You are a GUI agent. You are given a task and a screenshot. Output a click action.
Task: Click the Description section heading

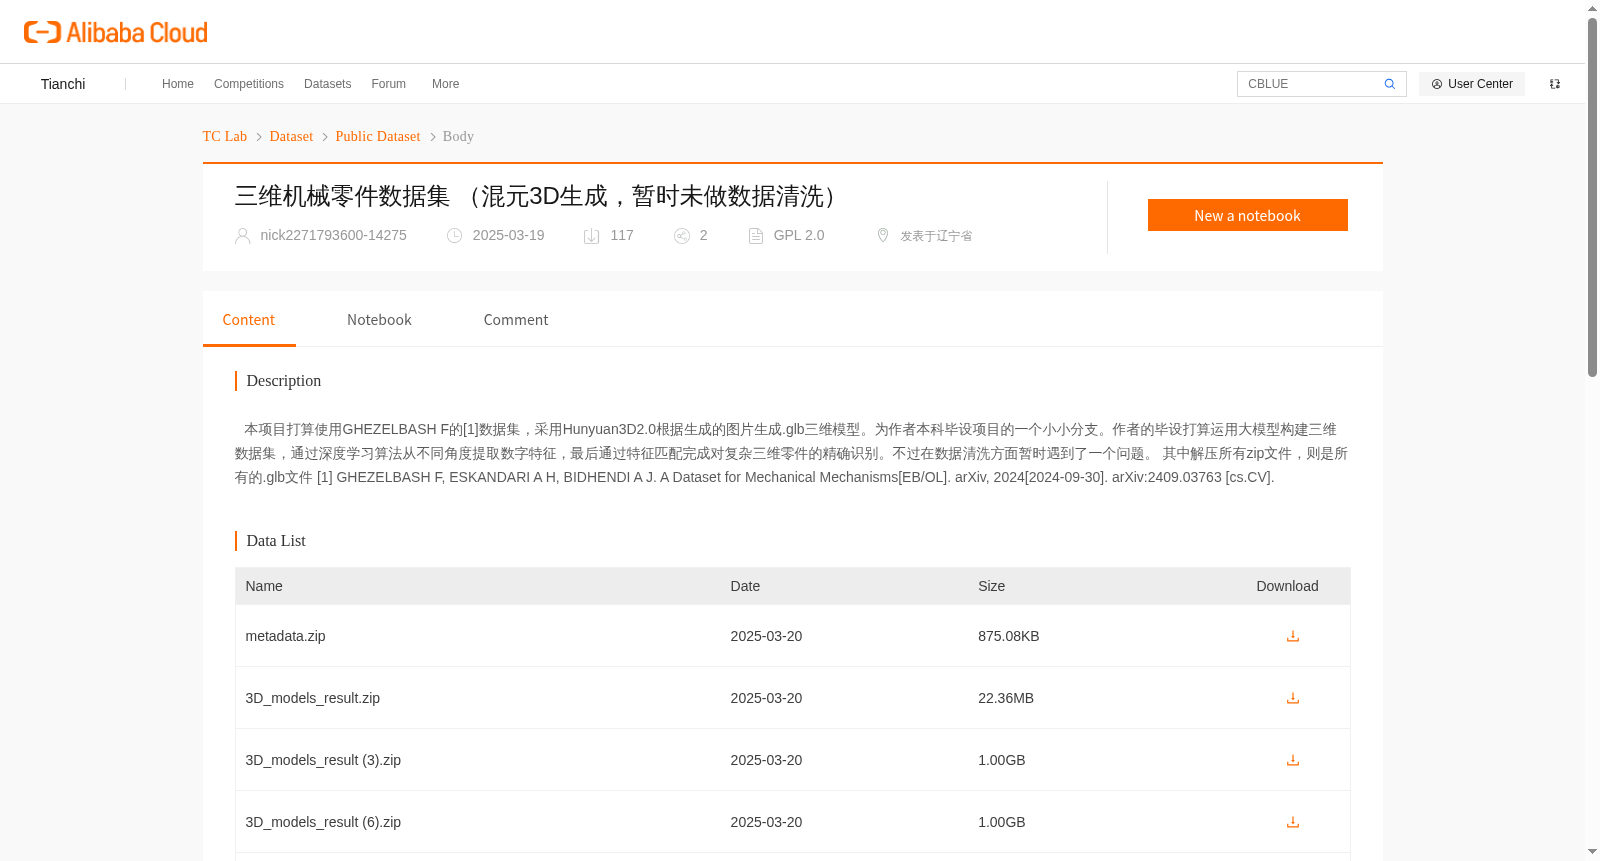click(284, 381)
